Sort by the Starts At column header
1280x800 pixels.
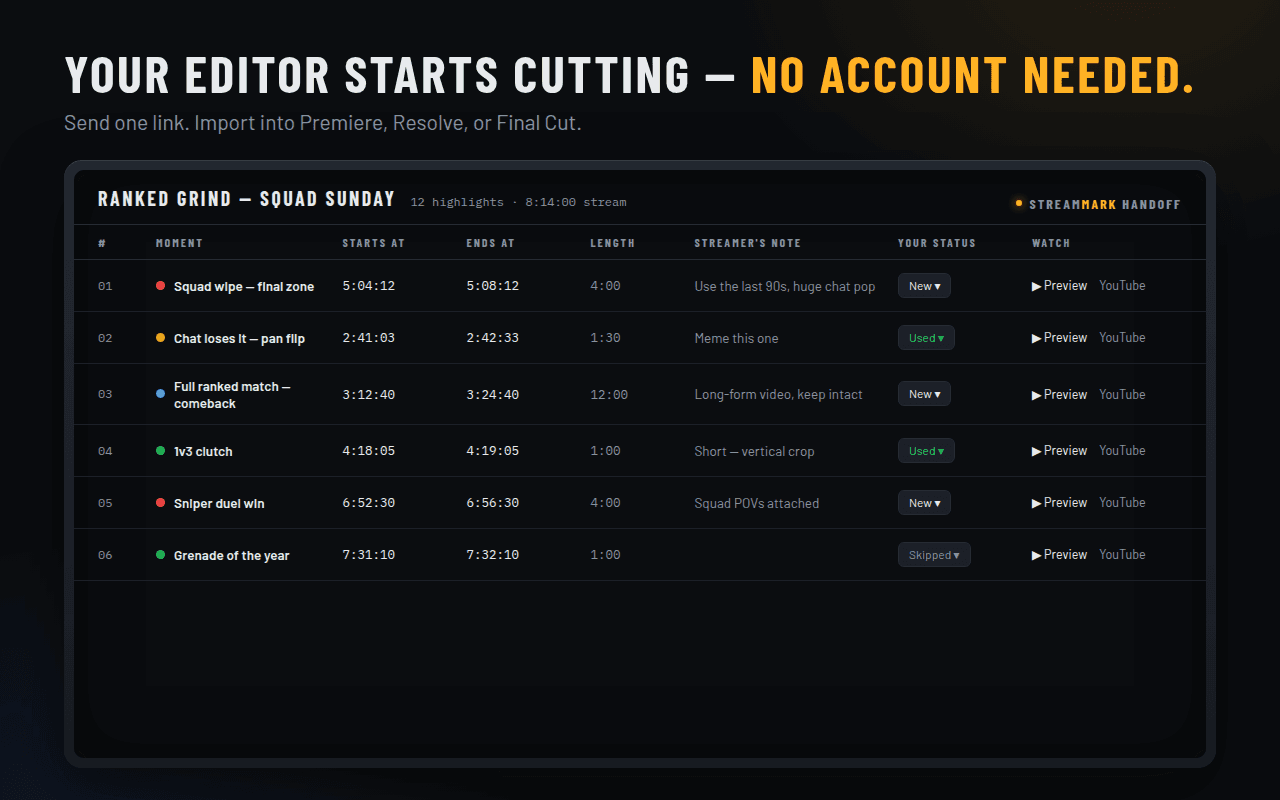click(373, 243)
